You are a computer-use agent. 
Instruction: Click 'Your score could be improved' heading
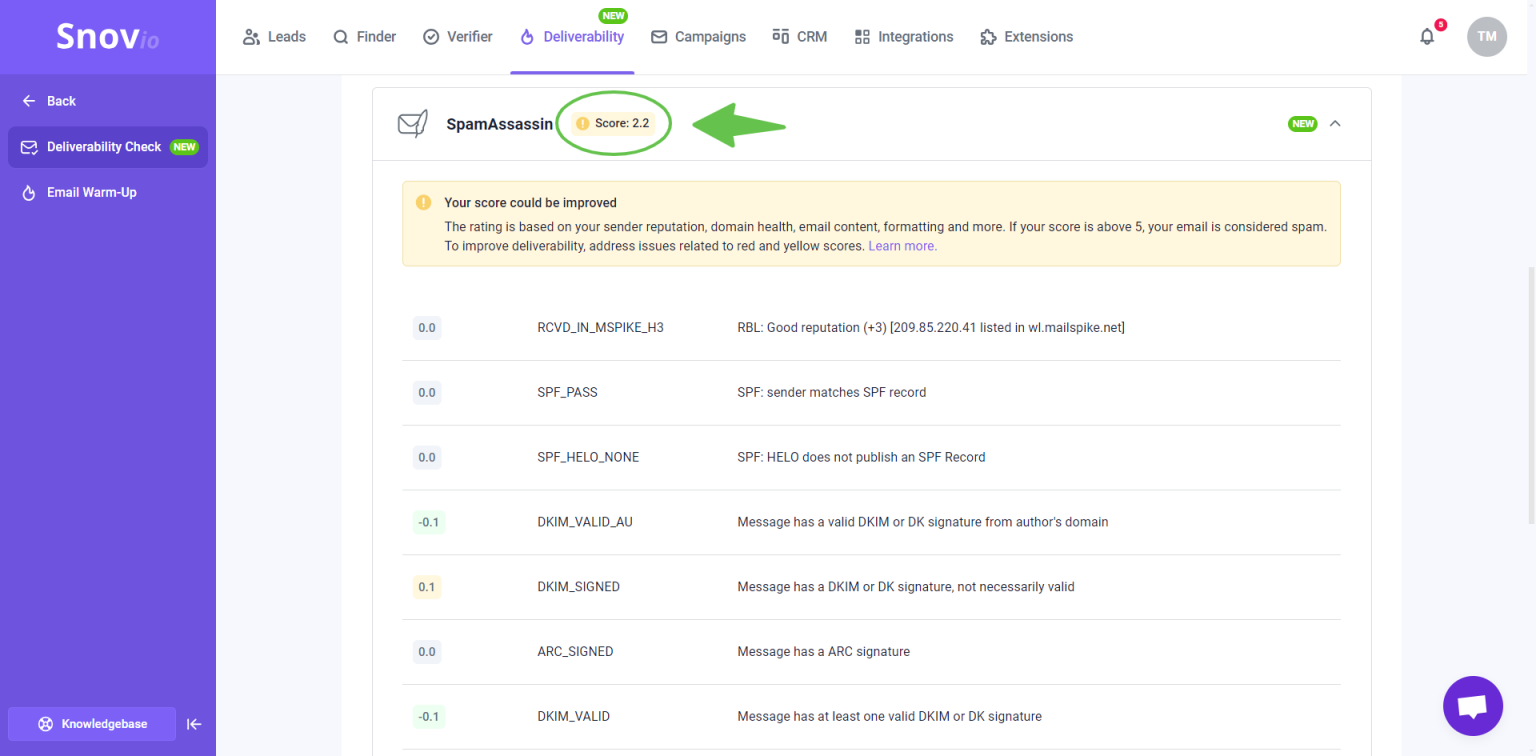[x=531, y=203]
